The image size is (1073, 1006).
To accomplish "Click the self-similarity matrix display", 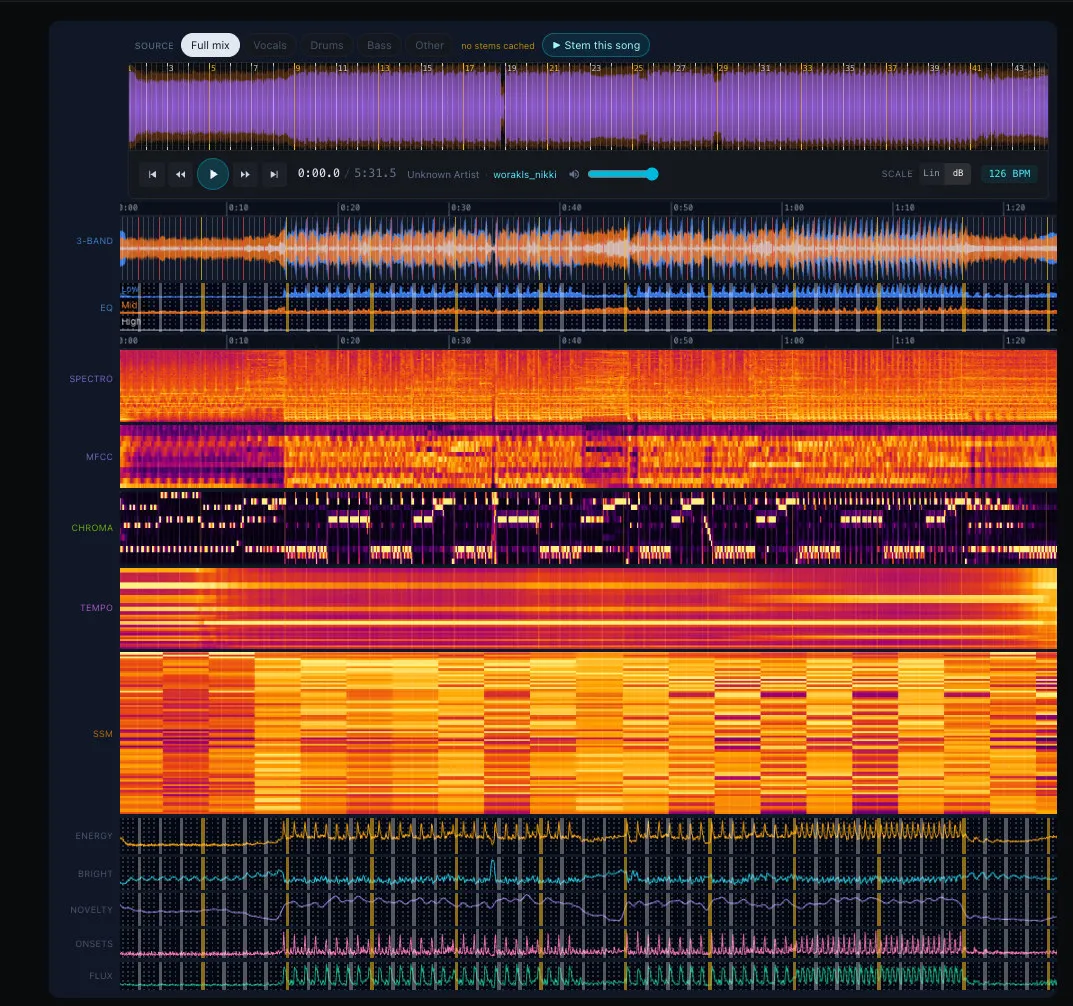I will pyautogui.click(x=589, y=733).
